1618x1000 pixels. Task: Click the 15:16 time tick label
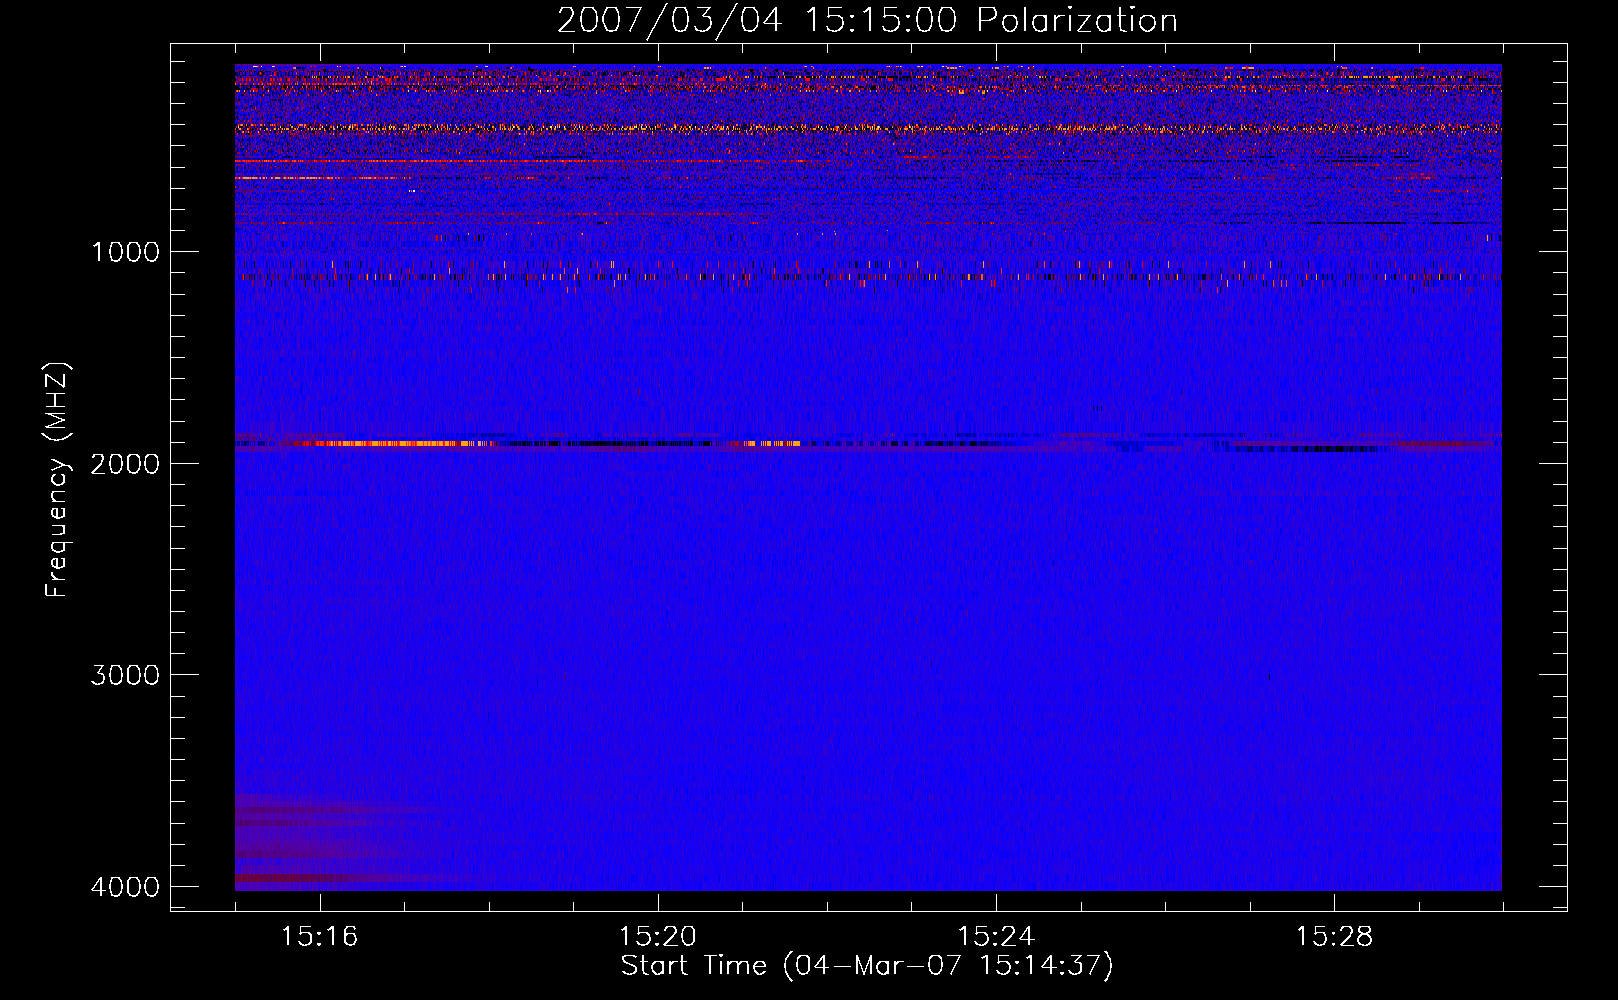pos(319,937)
